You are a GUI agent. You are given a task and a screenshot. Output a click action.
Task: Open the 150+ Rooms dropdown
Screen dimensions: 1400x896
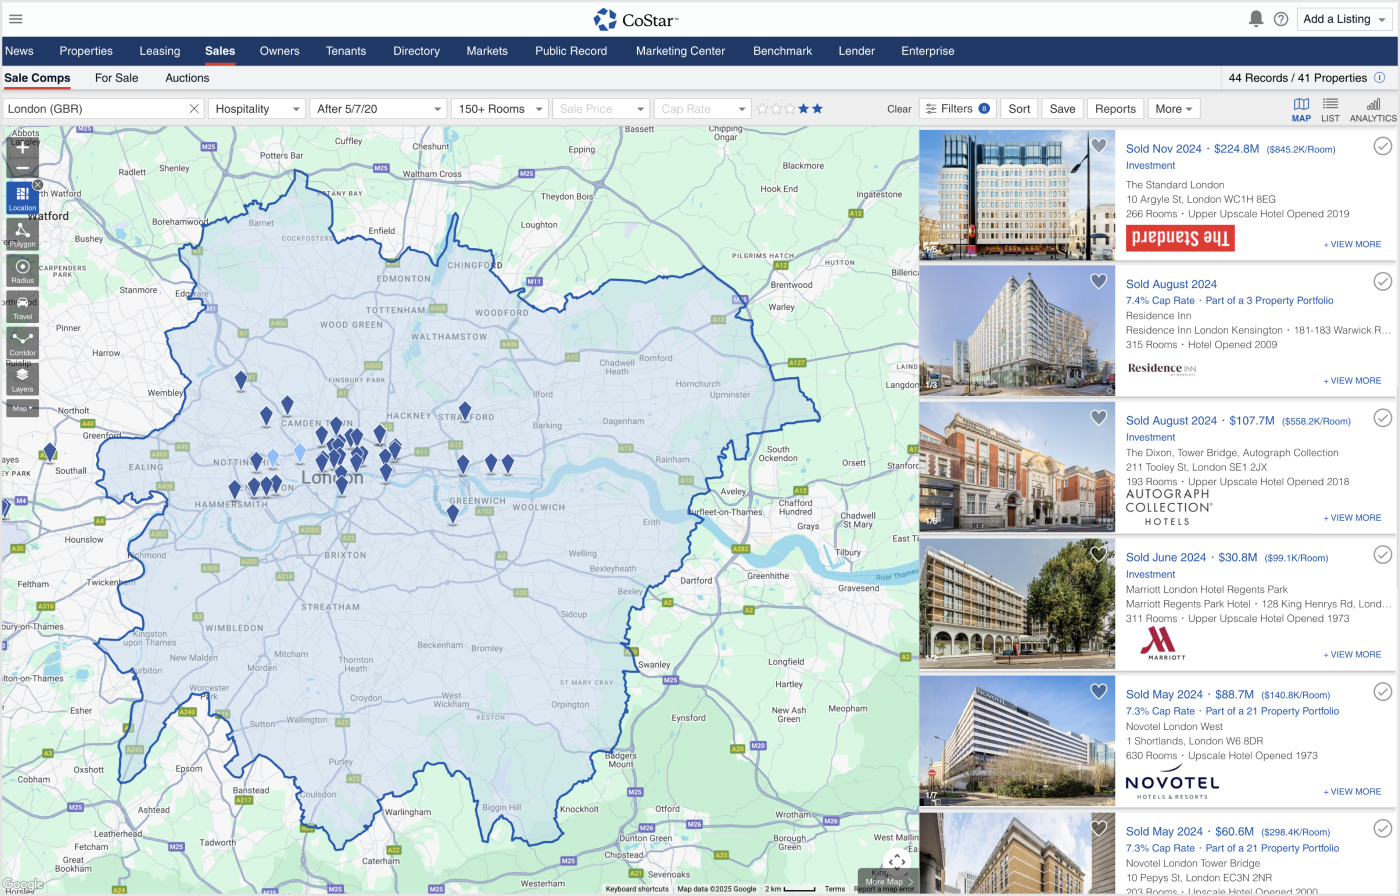[499, 109]
